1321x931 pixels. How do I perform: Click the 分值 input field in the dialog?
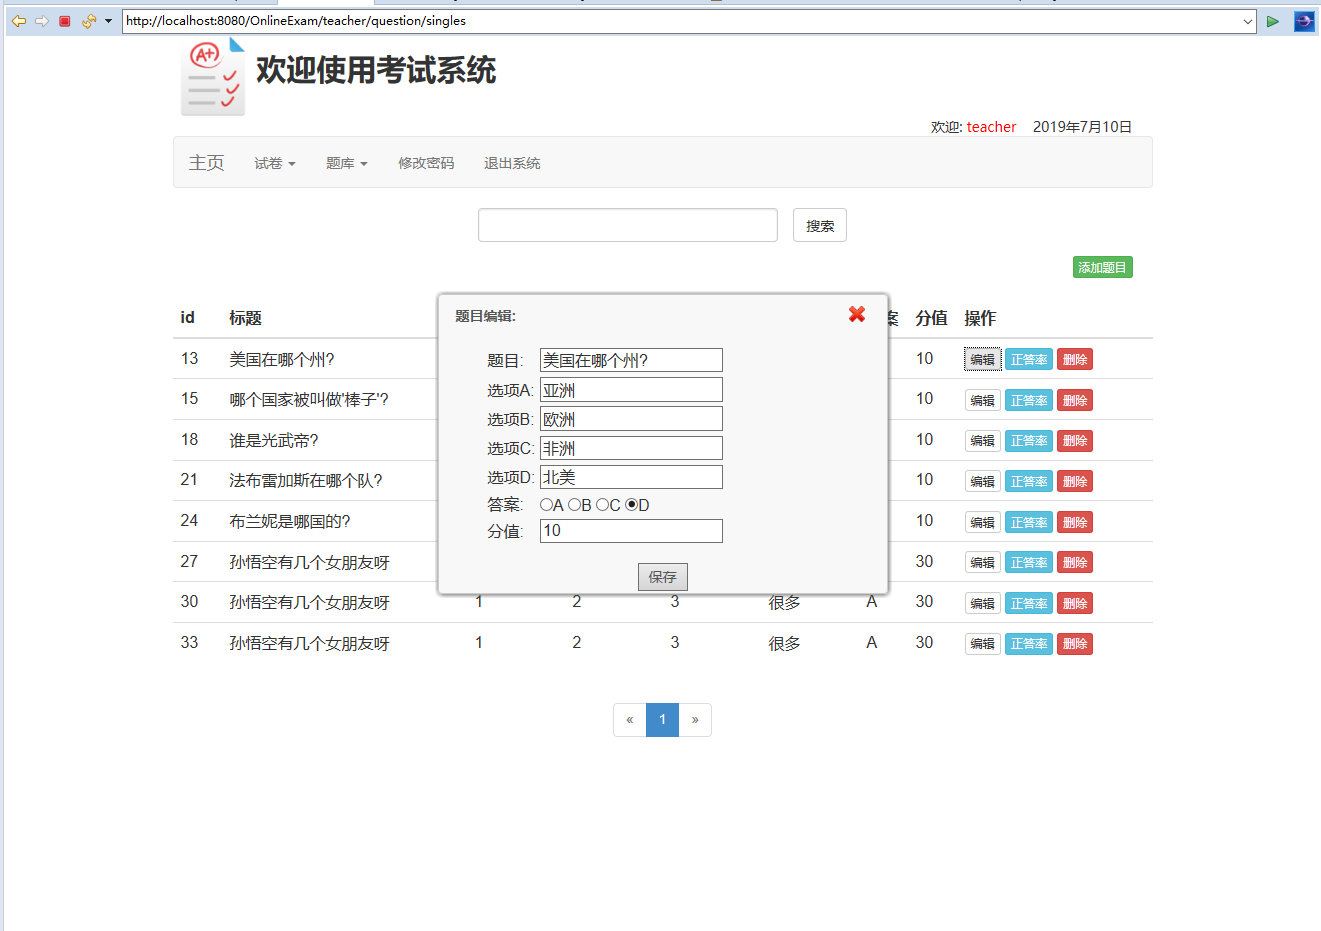631,530
